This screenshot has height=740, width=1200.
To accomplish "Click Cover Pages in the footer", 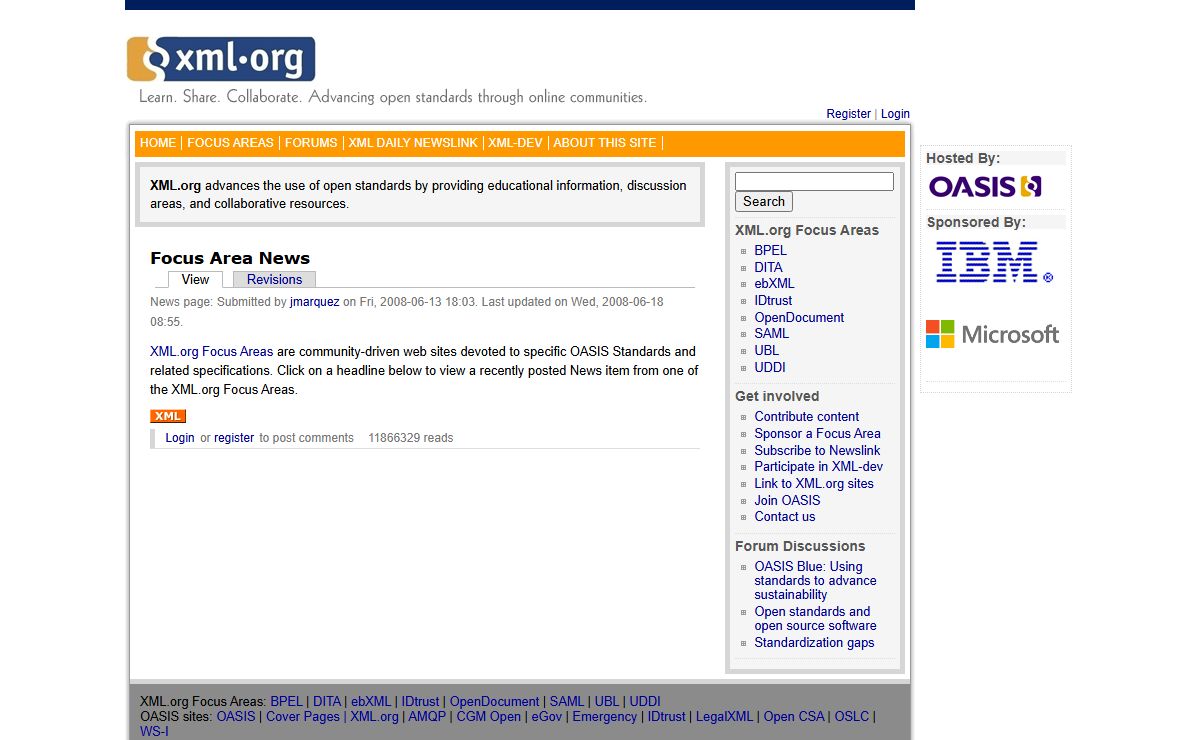I will click(303, 717).
